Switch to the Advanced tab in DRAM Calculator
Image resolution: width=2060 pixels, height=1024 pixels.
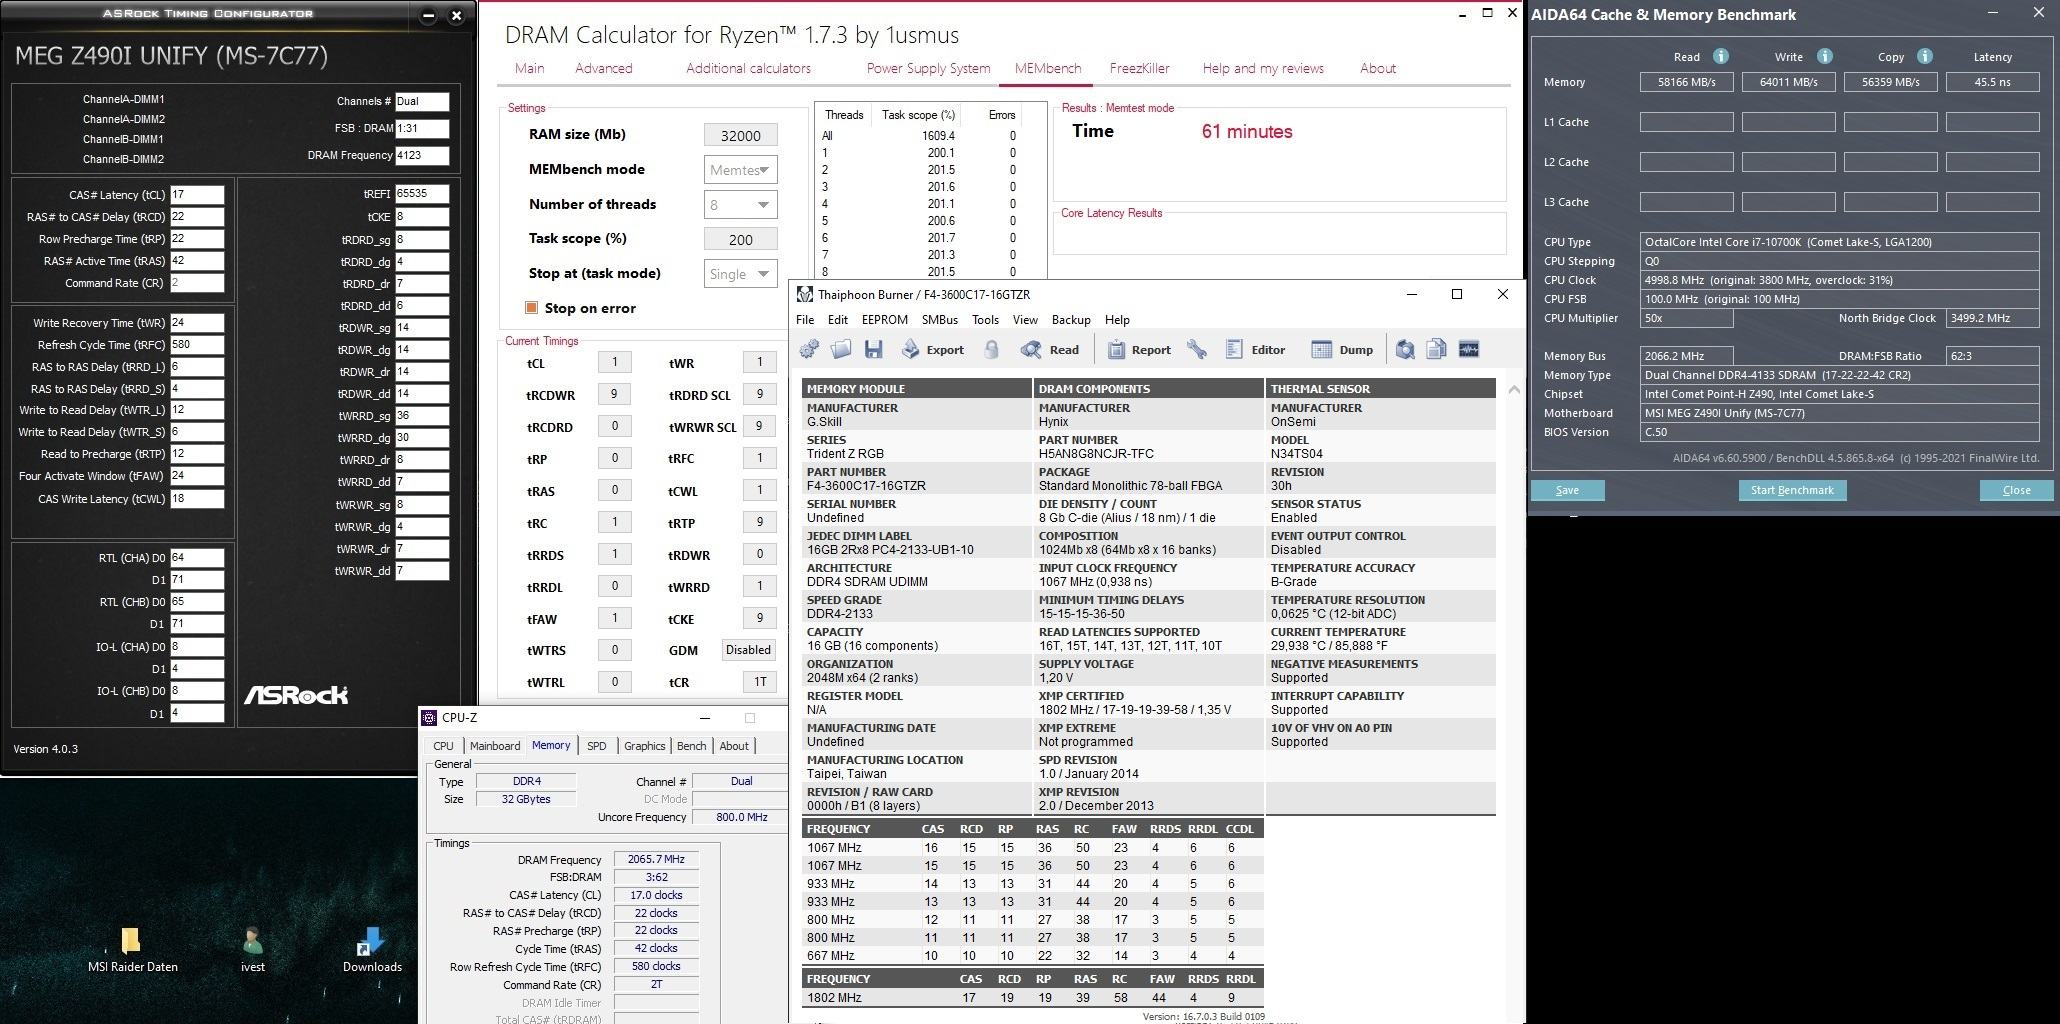pos(604,68)
